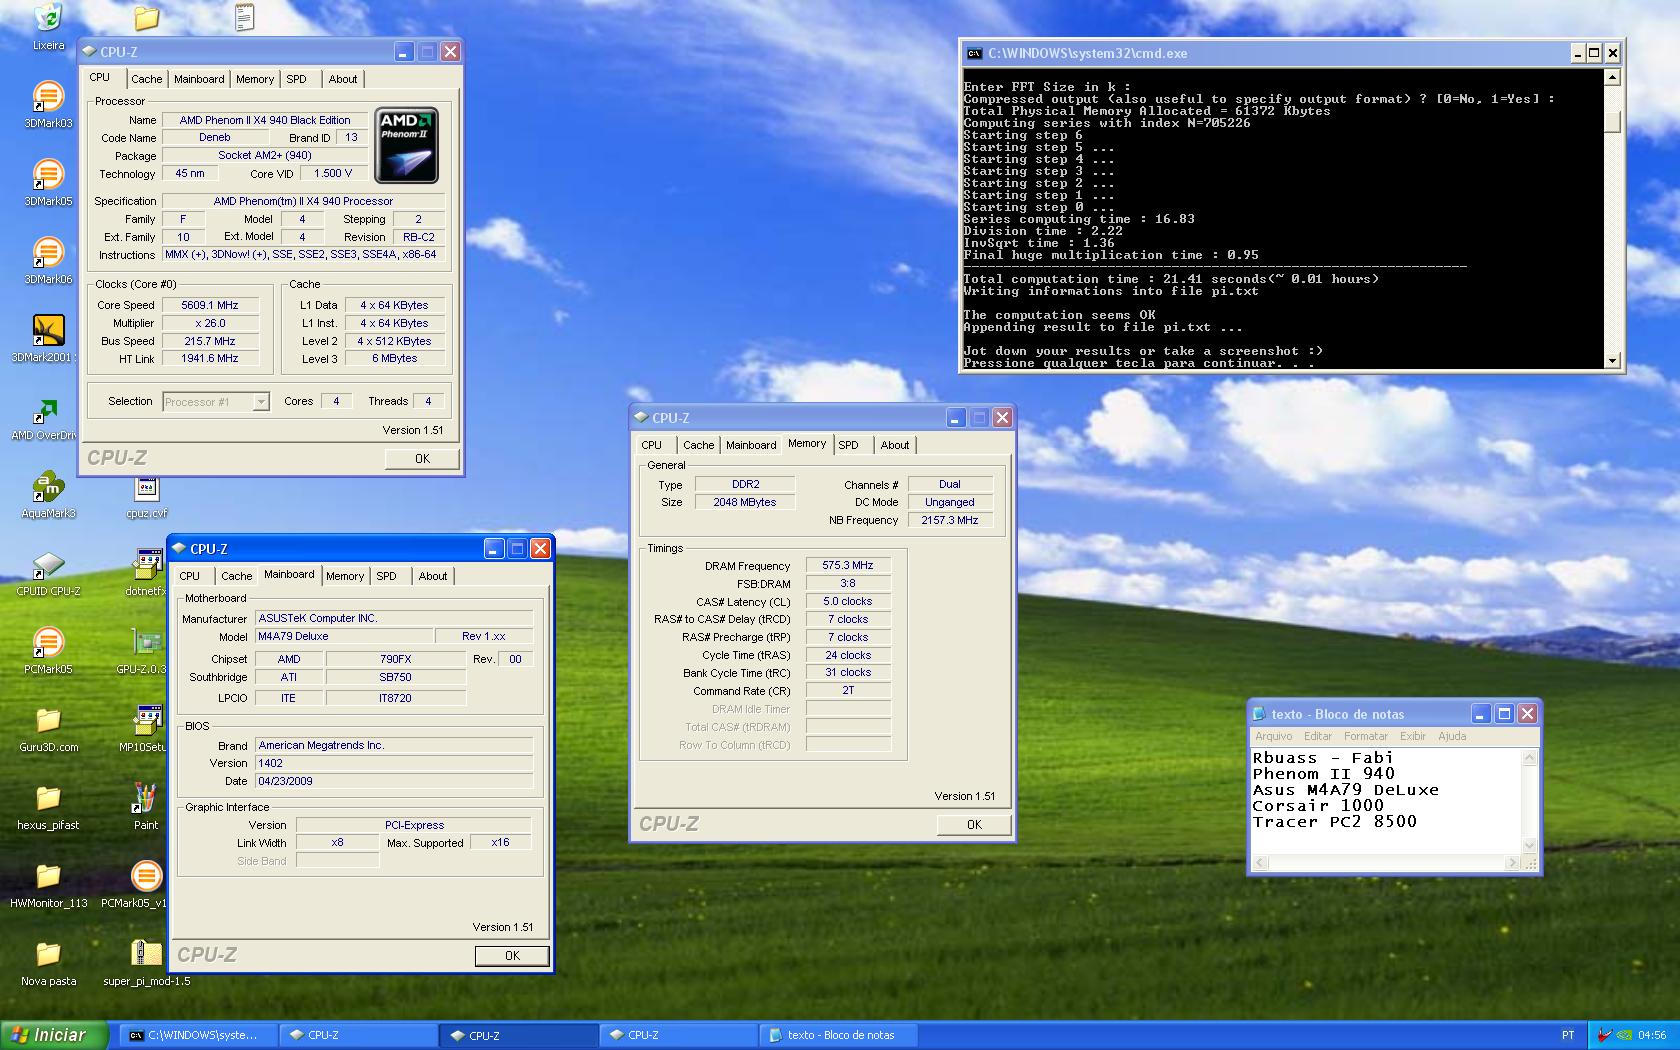Click OK in the Mainboard CPU-Z window
Screen dimensions: 1680x1050
(512, 956)
